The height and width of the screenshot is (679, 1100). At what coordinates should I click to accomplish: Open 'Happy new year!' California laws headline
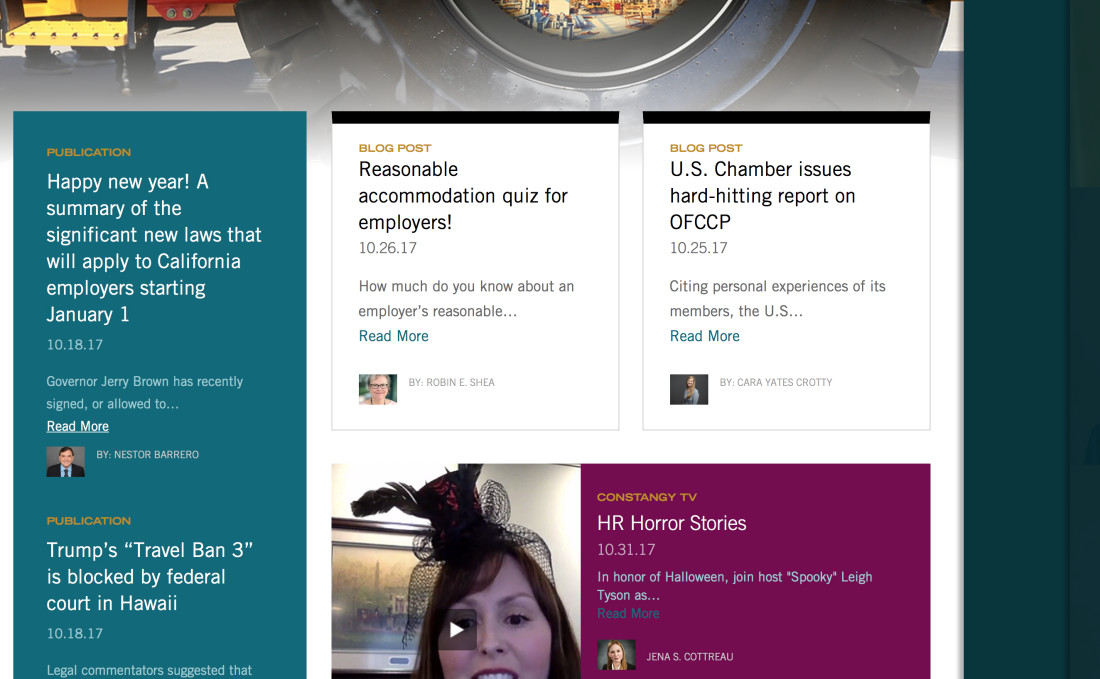(x=154, y=248)
